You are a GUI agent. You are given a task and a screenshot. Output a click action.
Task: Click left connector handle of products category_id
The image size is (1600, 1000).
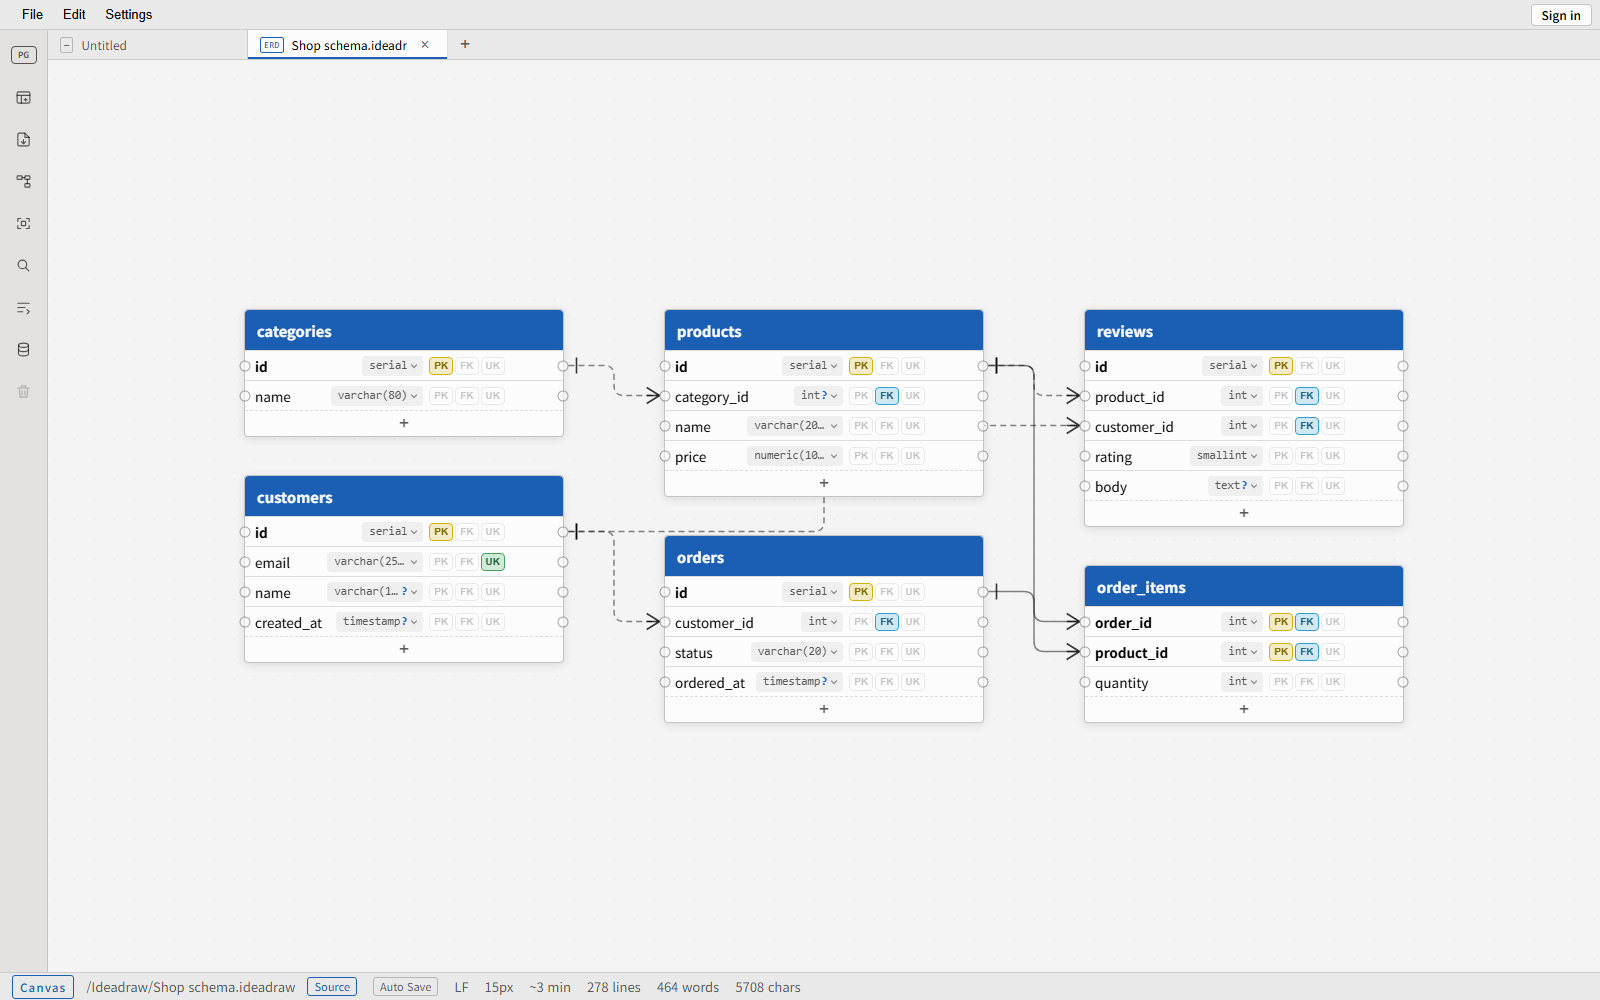click(x=665, y=396)
